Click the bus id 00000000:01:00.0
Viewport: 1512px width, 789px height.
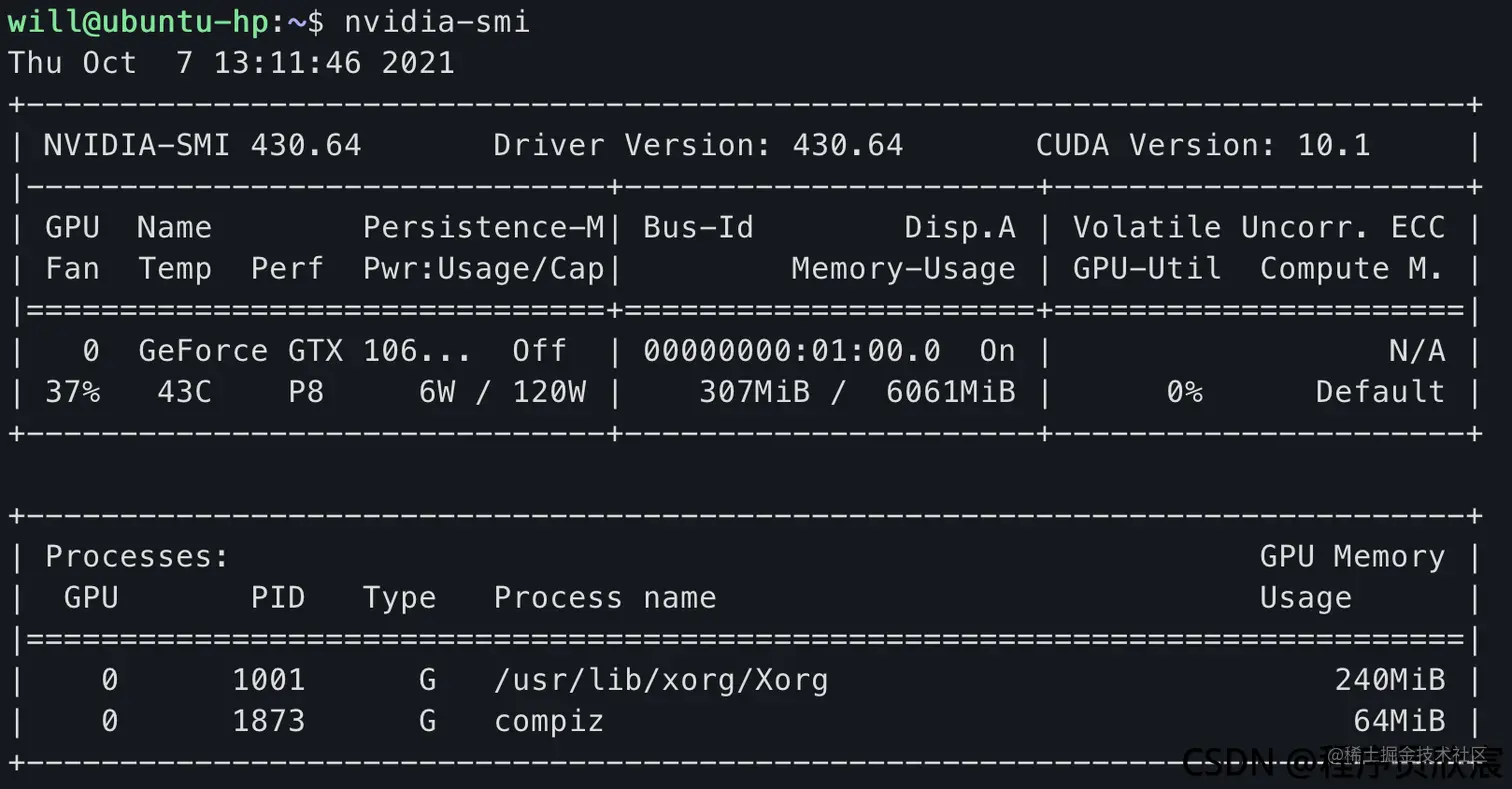pos(792,350)
